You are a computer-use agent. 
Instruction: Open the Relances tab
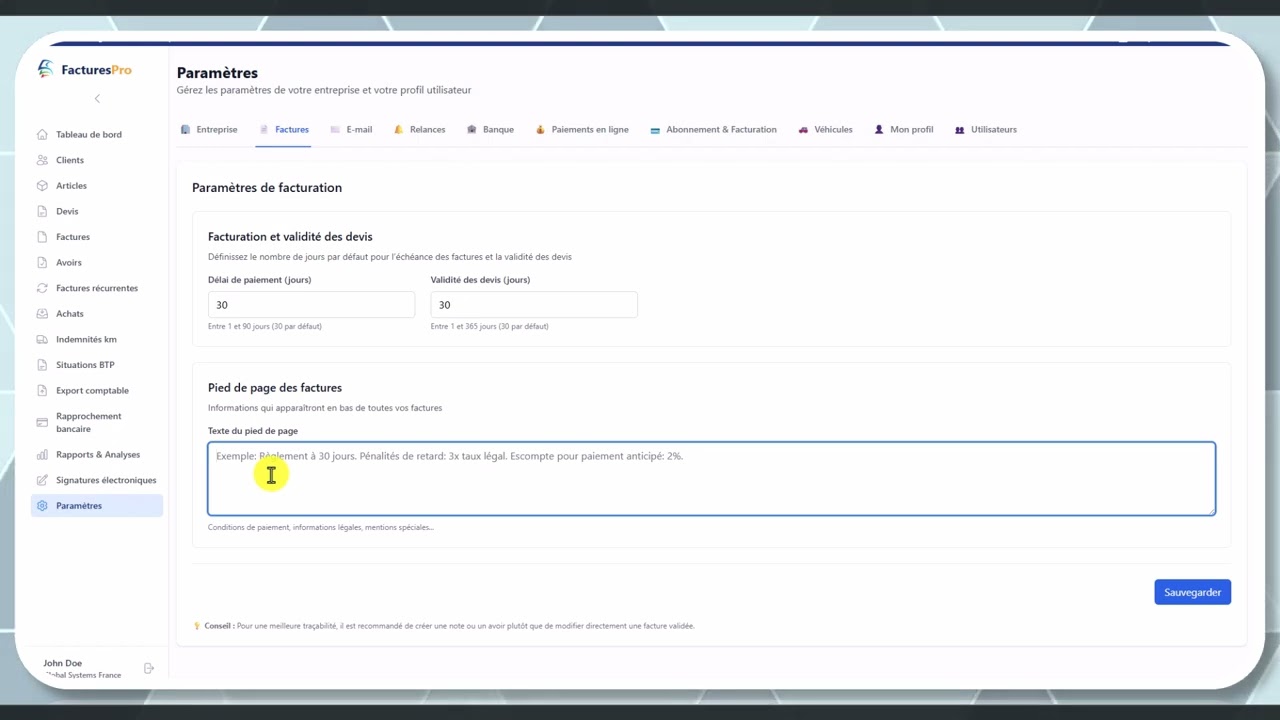[419, 130]
